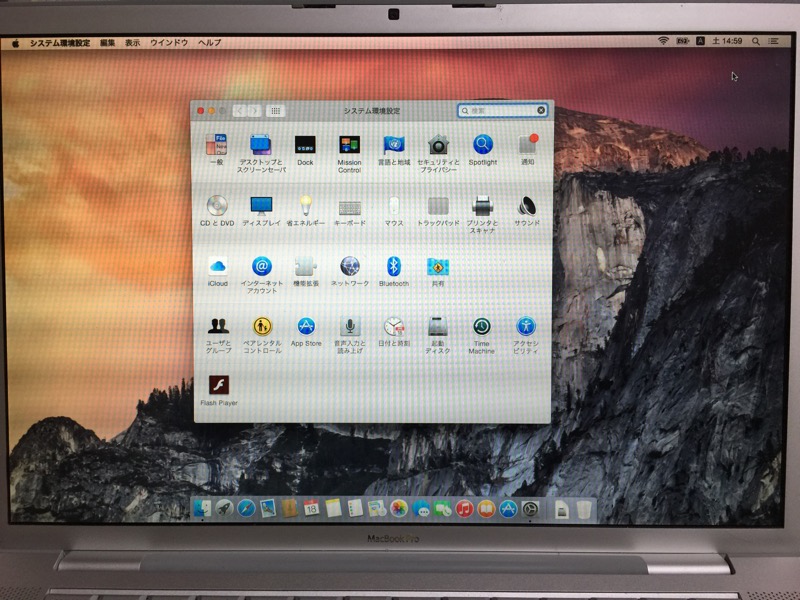Screen dimensions: 800x600
Task: Open iCloud preferences pane
Action: [x=218, y=271]
